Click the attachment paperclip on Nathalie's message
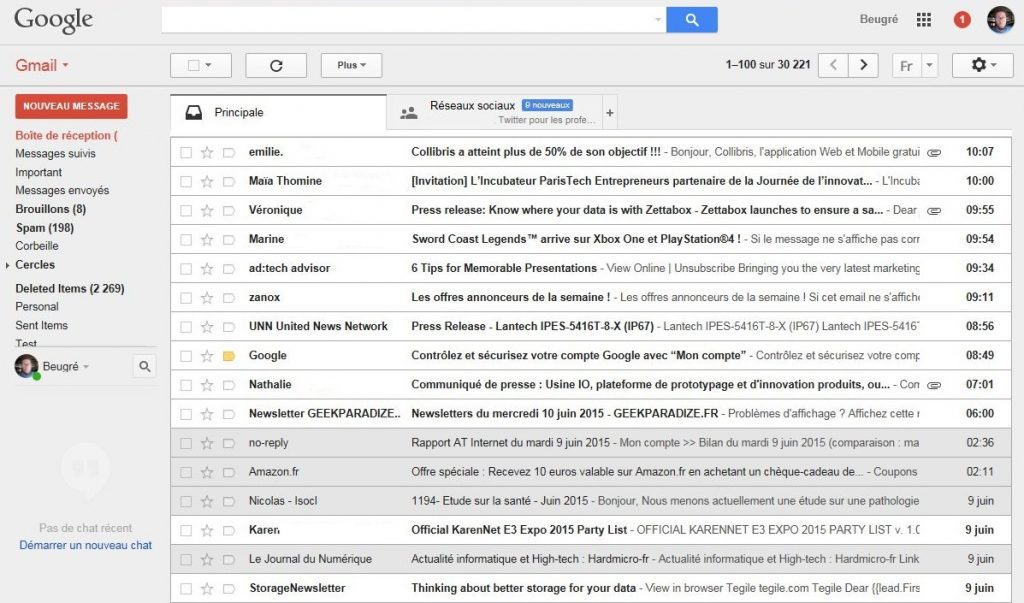 935,385
